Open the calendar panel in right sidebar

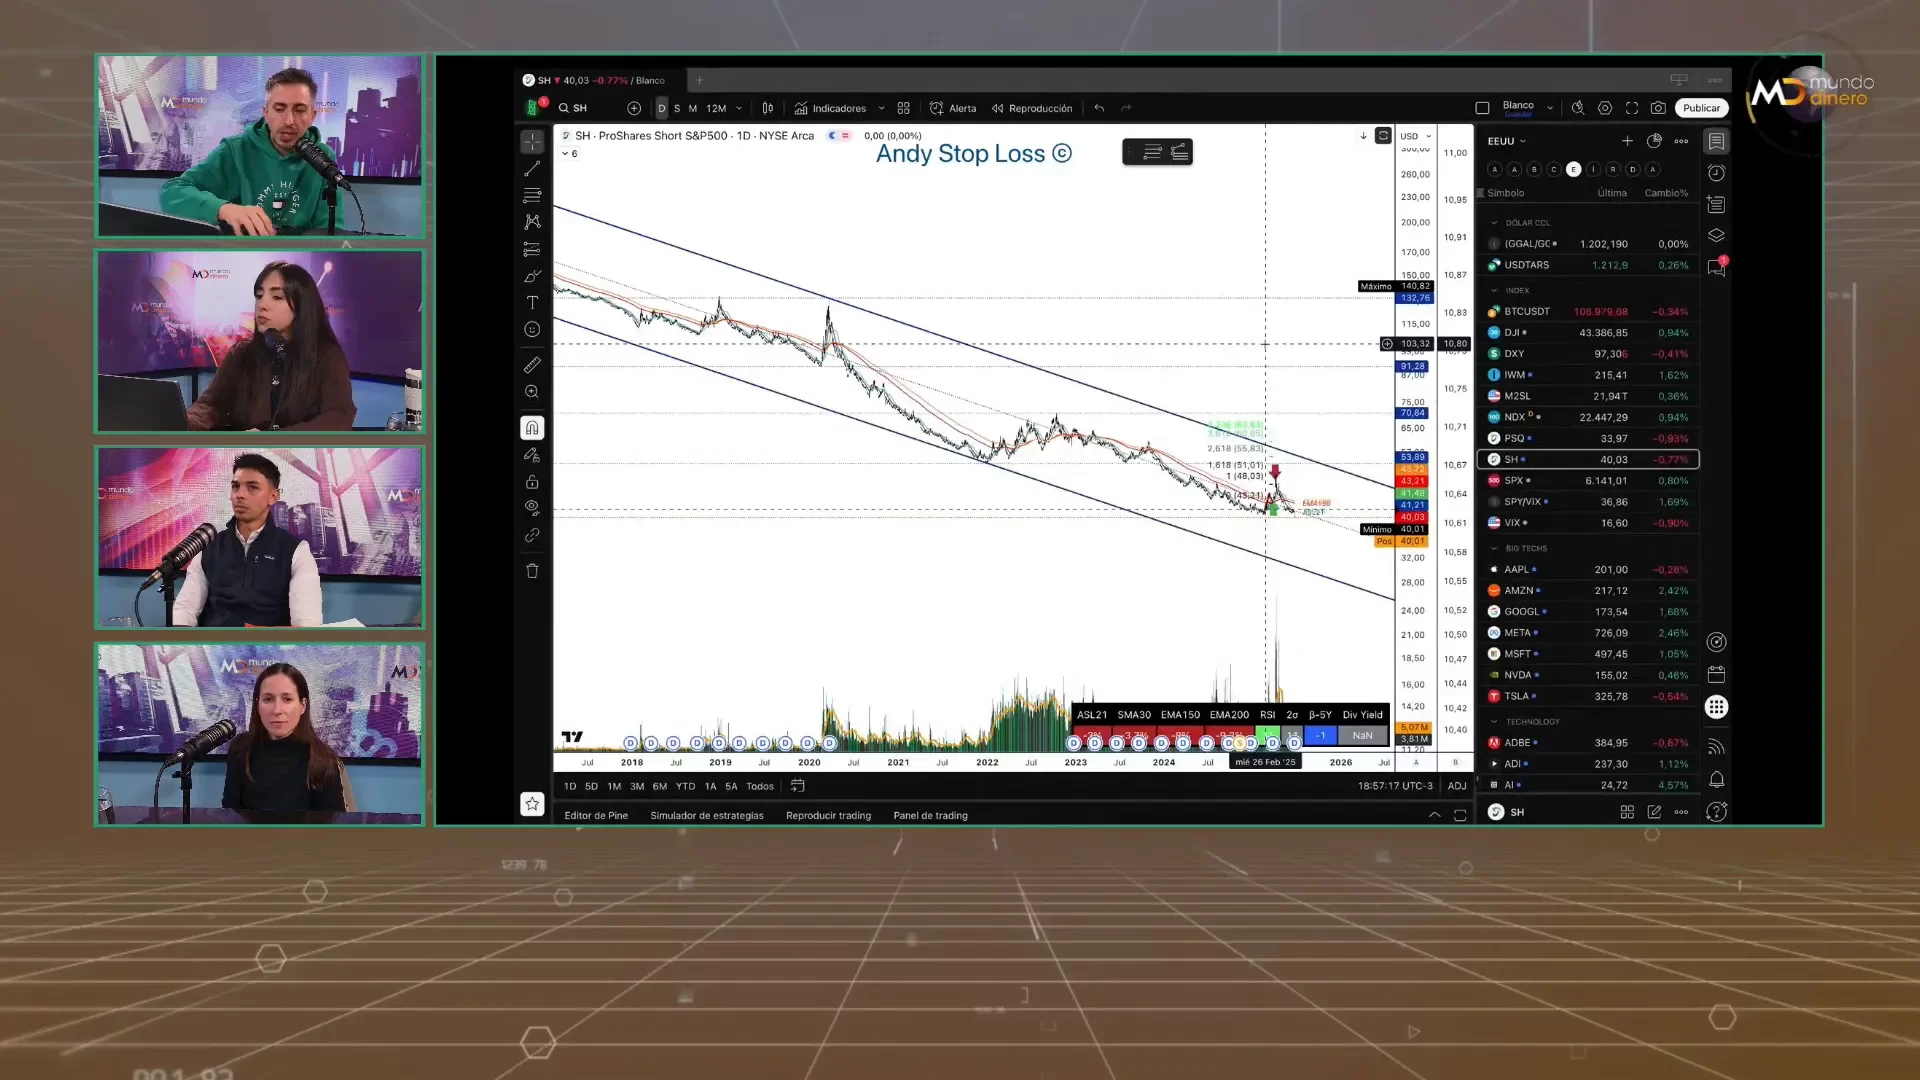pos(1716,674)
